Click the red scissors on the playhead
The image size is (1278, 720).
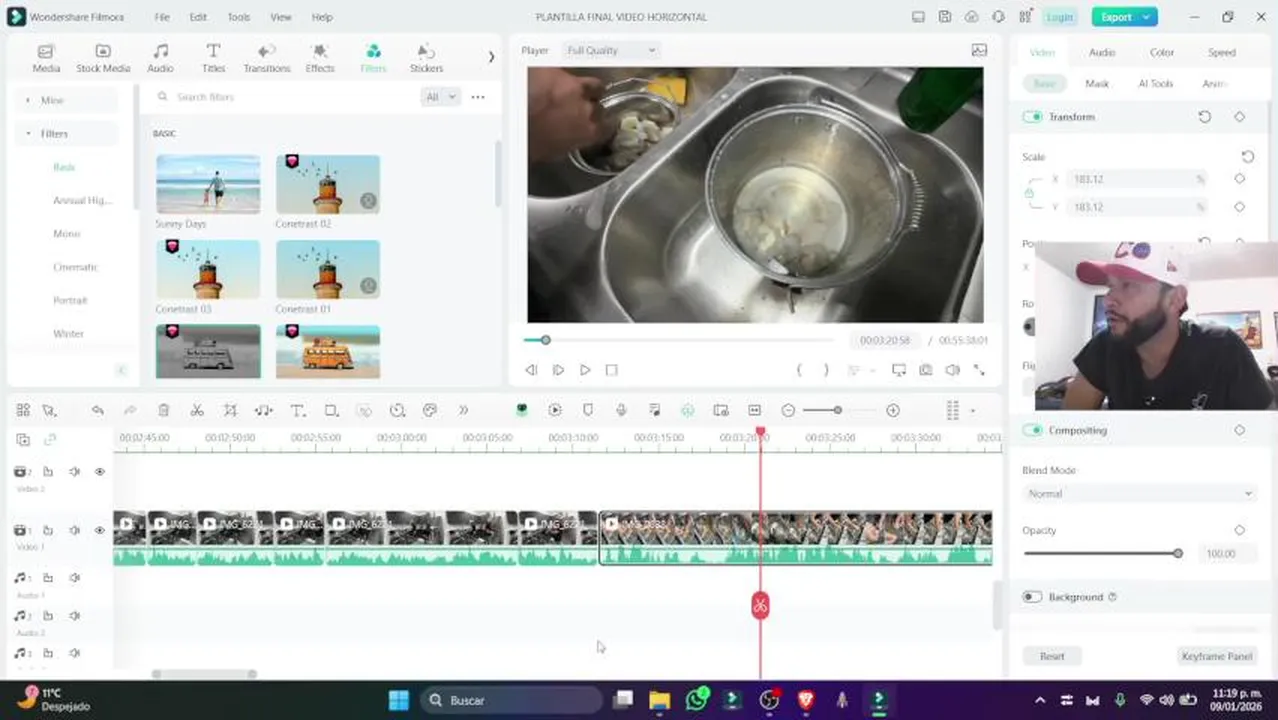[760, 605]
